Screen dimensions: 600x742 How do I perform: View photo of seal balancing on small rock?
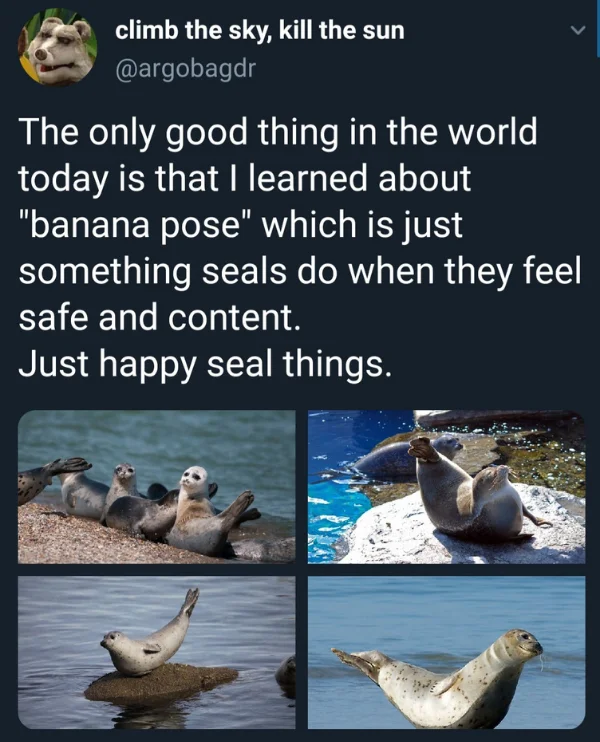click(x=157, y=653)
